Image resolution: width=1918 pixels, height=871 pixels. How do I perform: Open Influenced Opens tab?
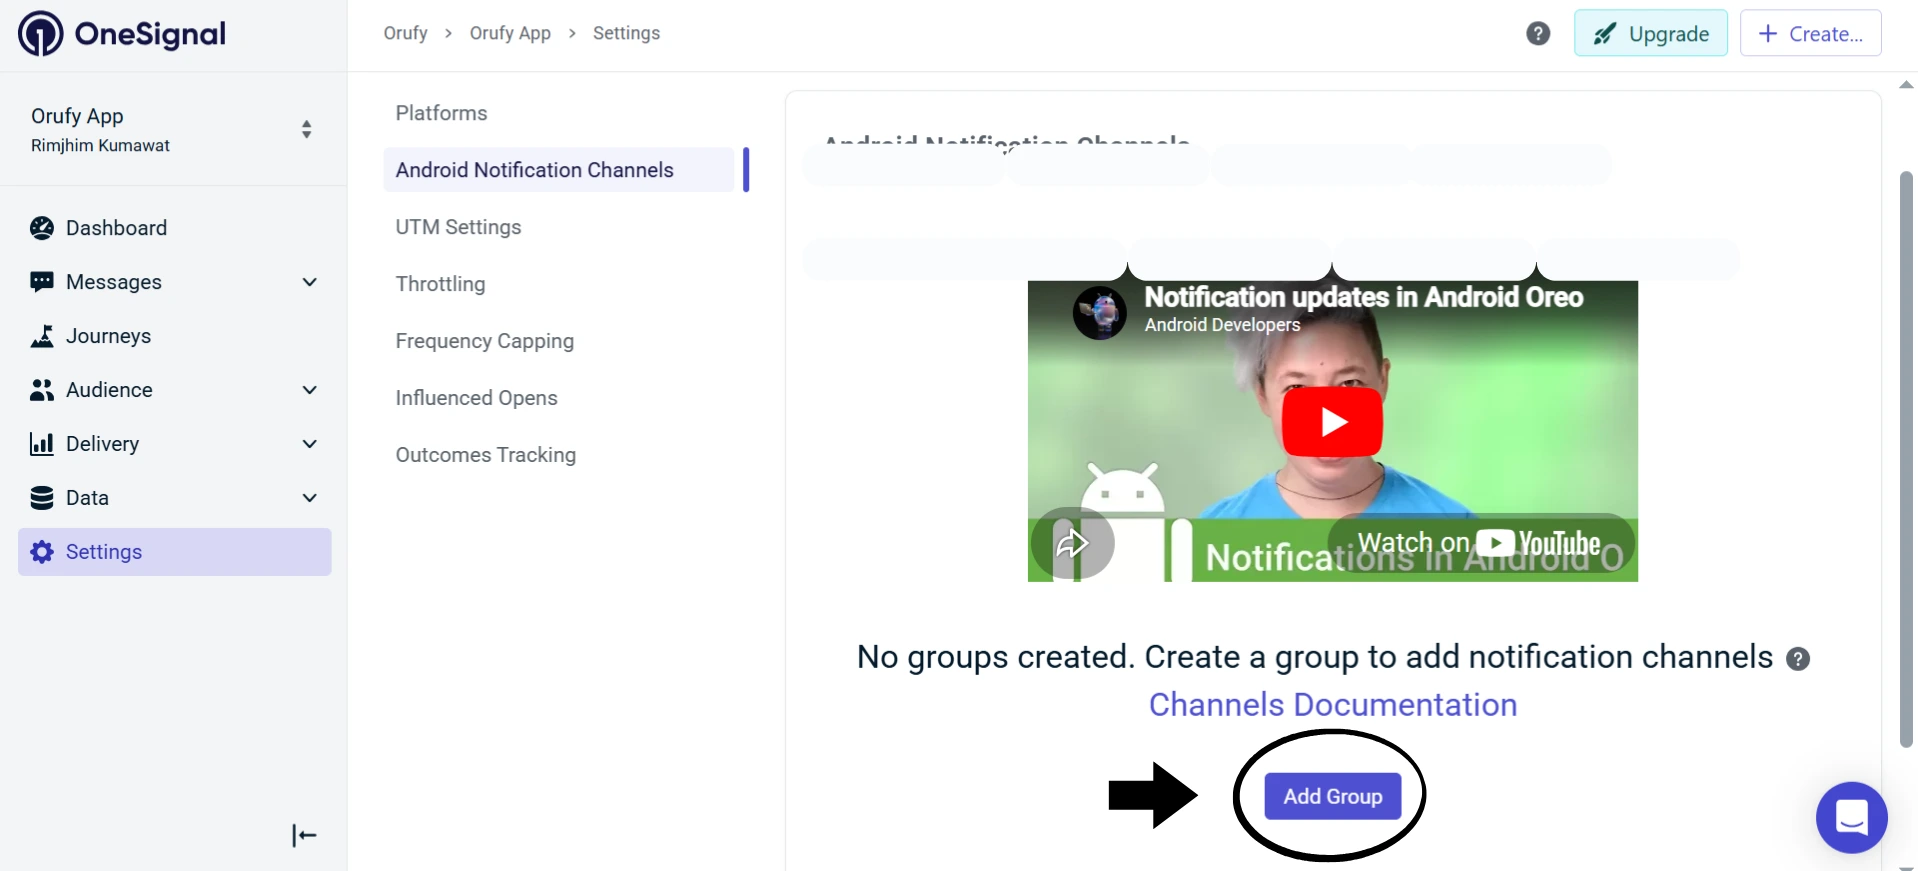[x=476, y=398]
